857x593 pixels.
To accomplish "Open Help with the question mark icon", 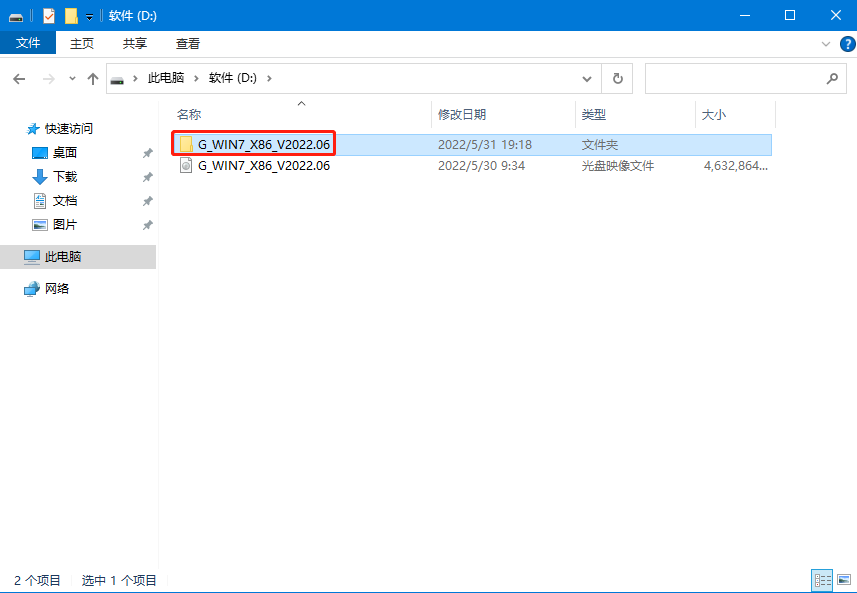I will pyautogui.click(x=848, y=44).
